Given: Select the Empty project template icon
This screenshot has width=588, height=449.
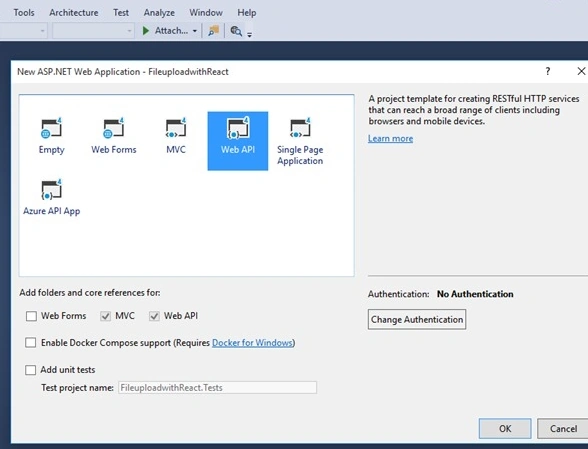Looking at the screenshot, I should click(x=51, y=128).
